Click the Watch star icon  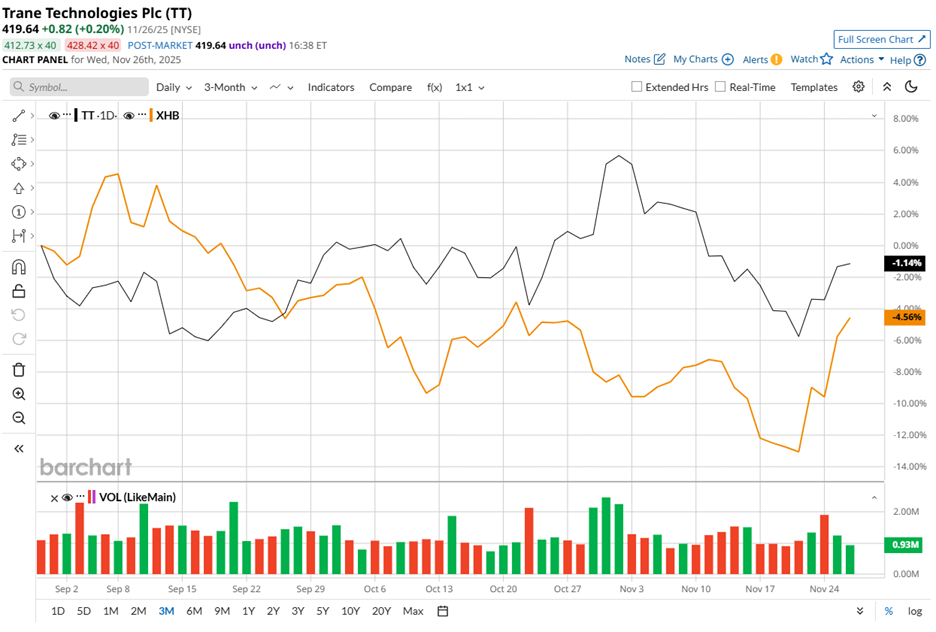coord(826,58)
